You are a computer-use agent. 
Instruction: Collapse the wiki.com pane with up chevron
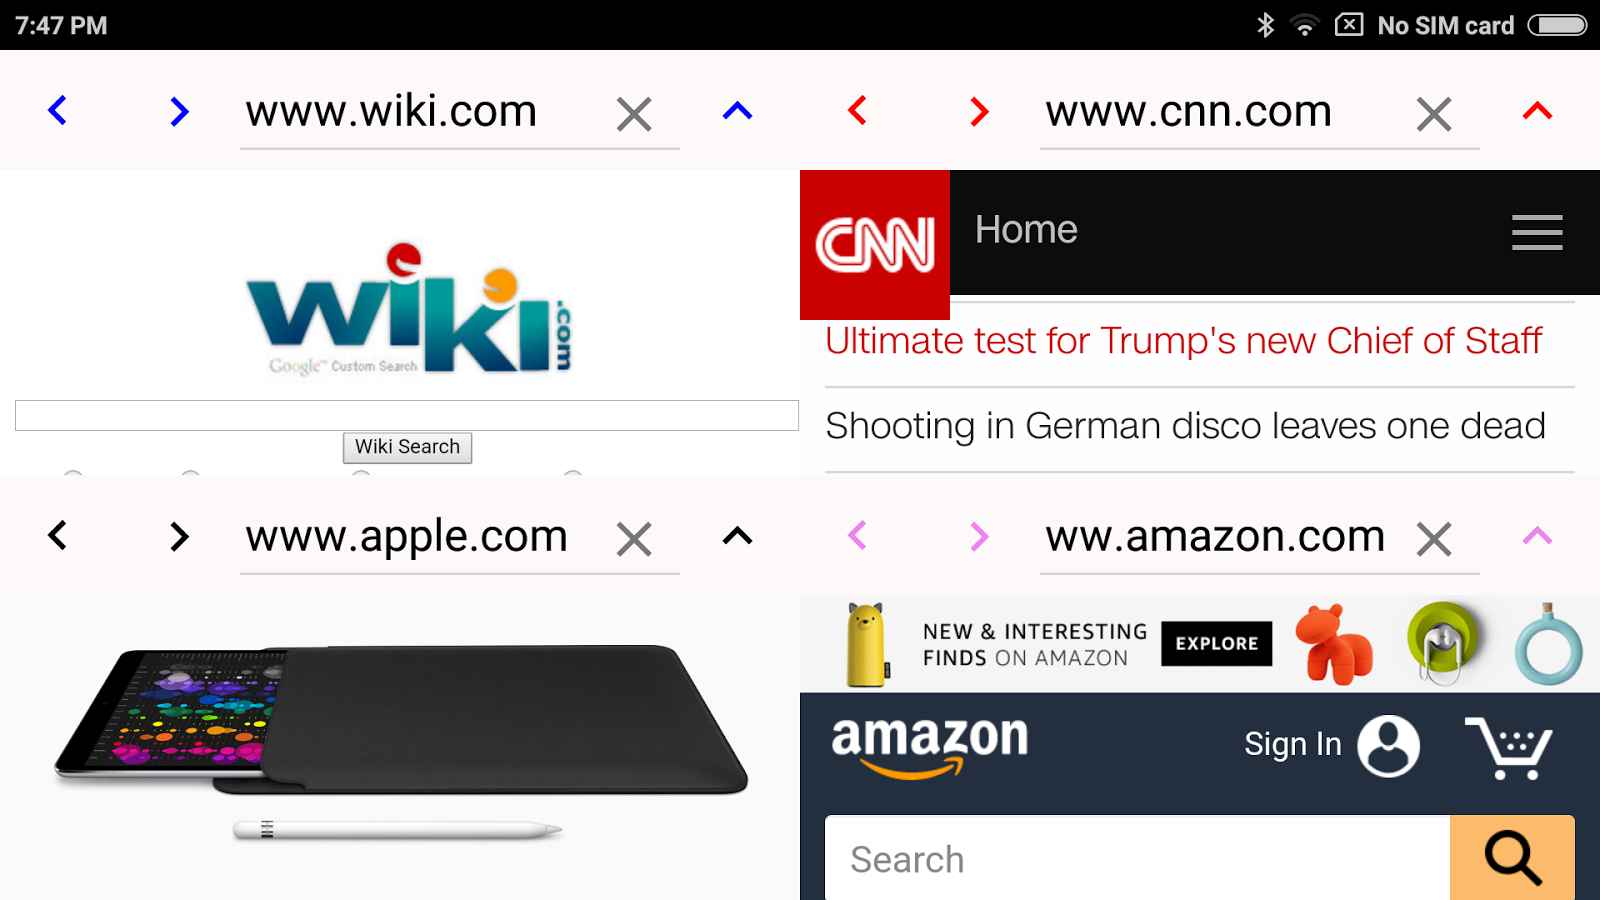[x=737, y=110]
